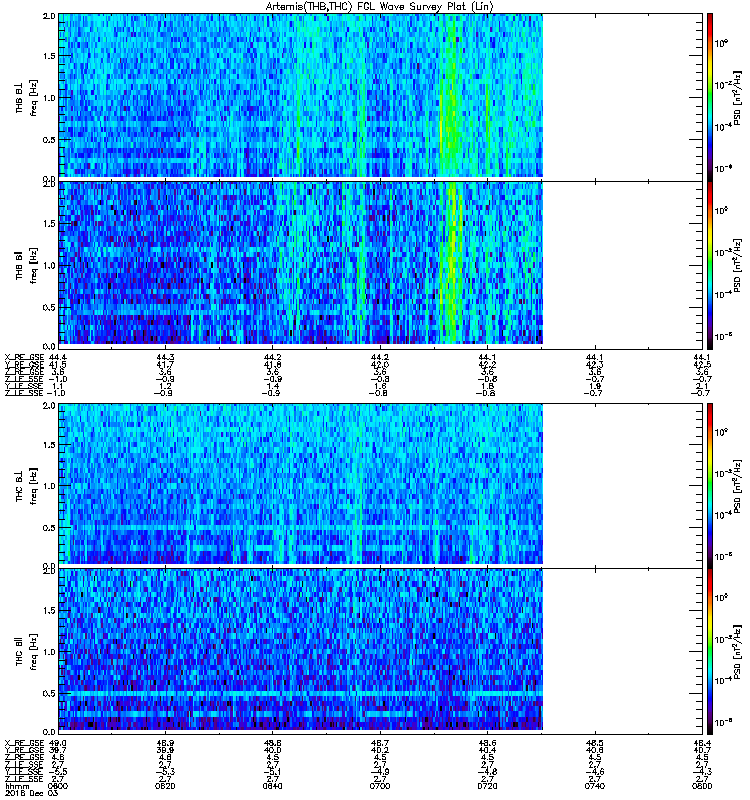Click the 'X_RE_GSE' row label under the THC panels

(25, 743)
